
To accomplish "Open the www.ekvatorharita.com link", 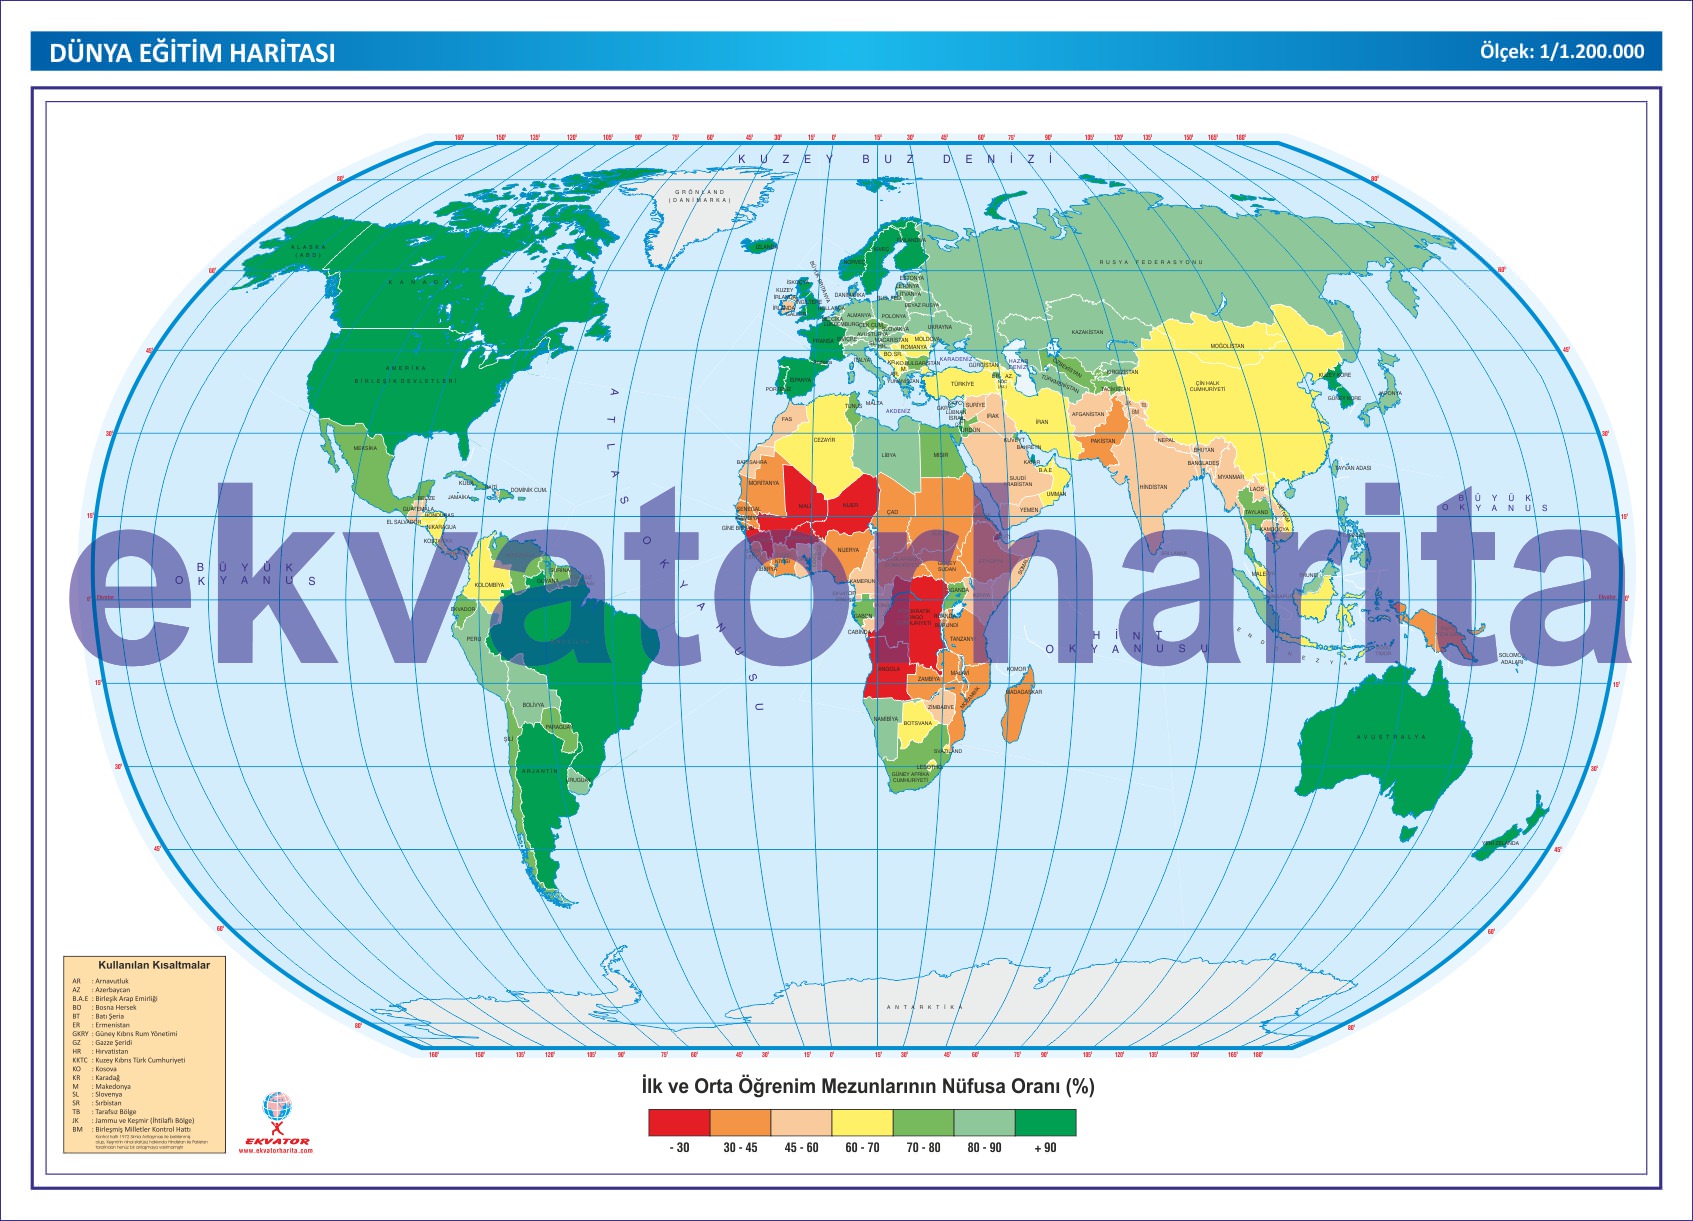I will click(276, 1150).
